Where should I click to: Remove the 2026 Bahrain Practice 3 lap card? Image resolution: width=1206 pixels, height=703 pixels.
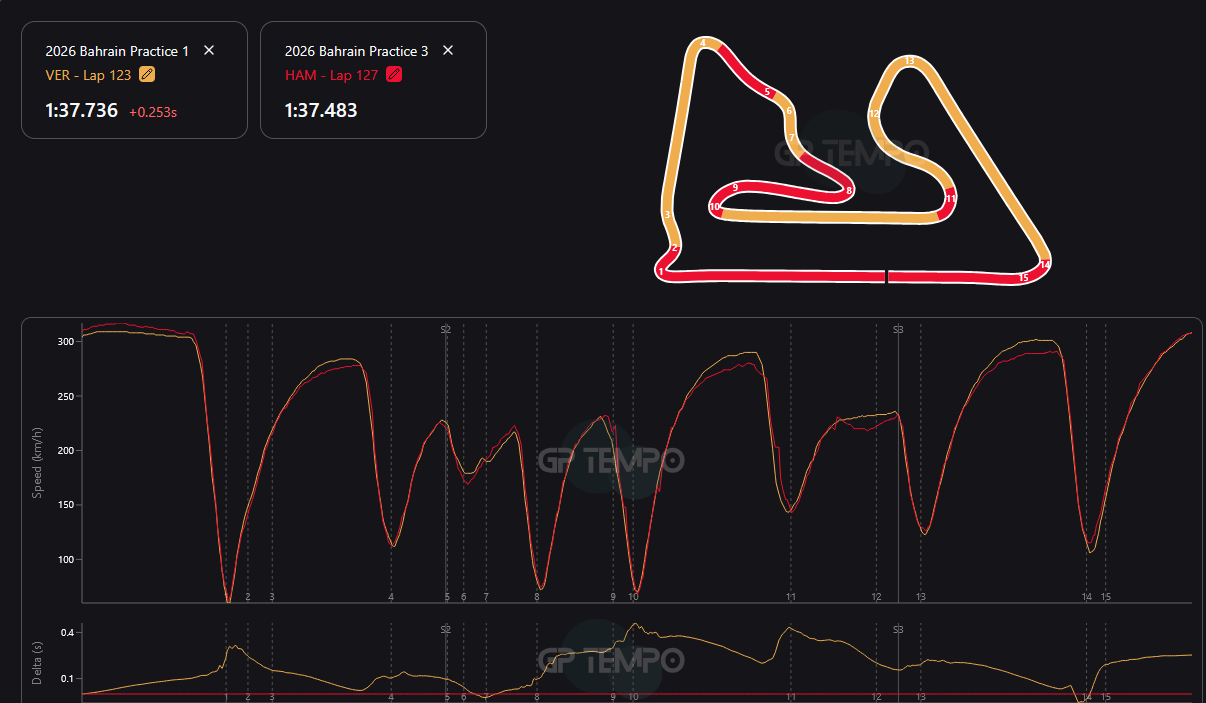pos(448,50)
